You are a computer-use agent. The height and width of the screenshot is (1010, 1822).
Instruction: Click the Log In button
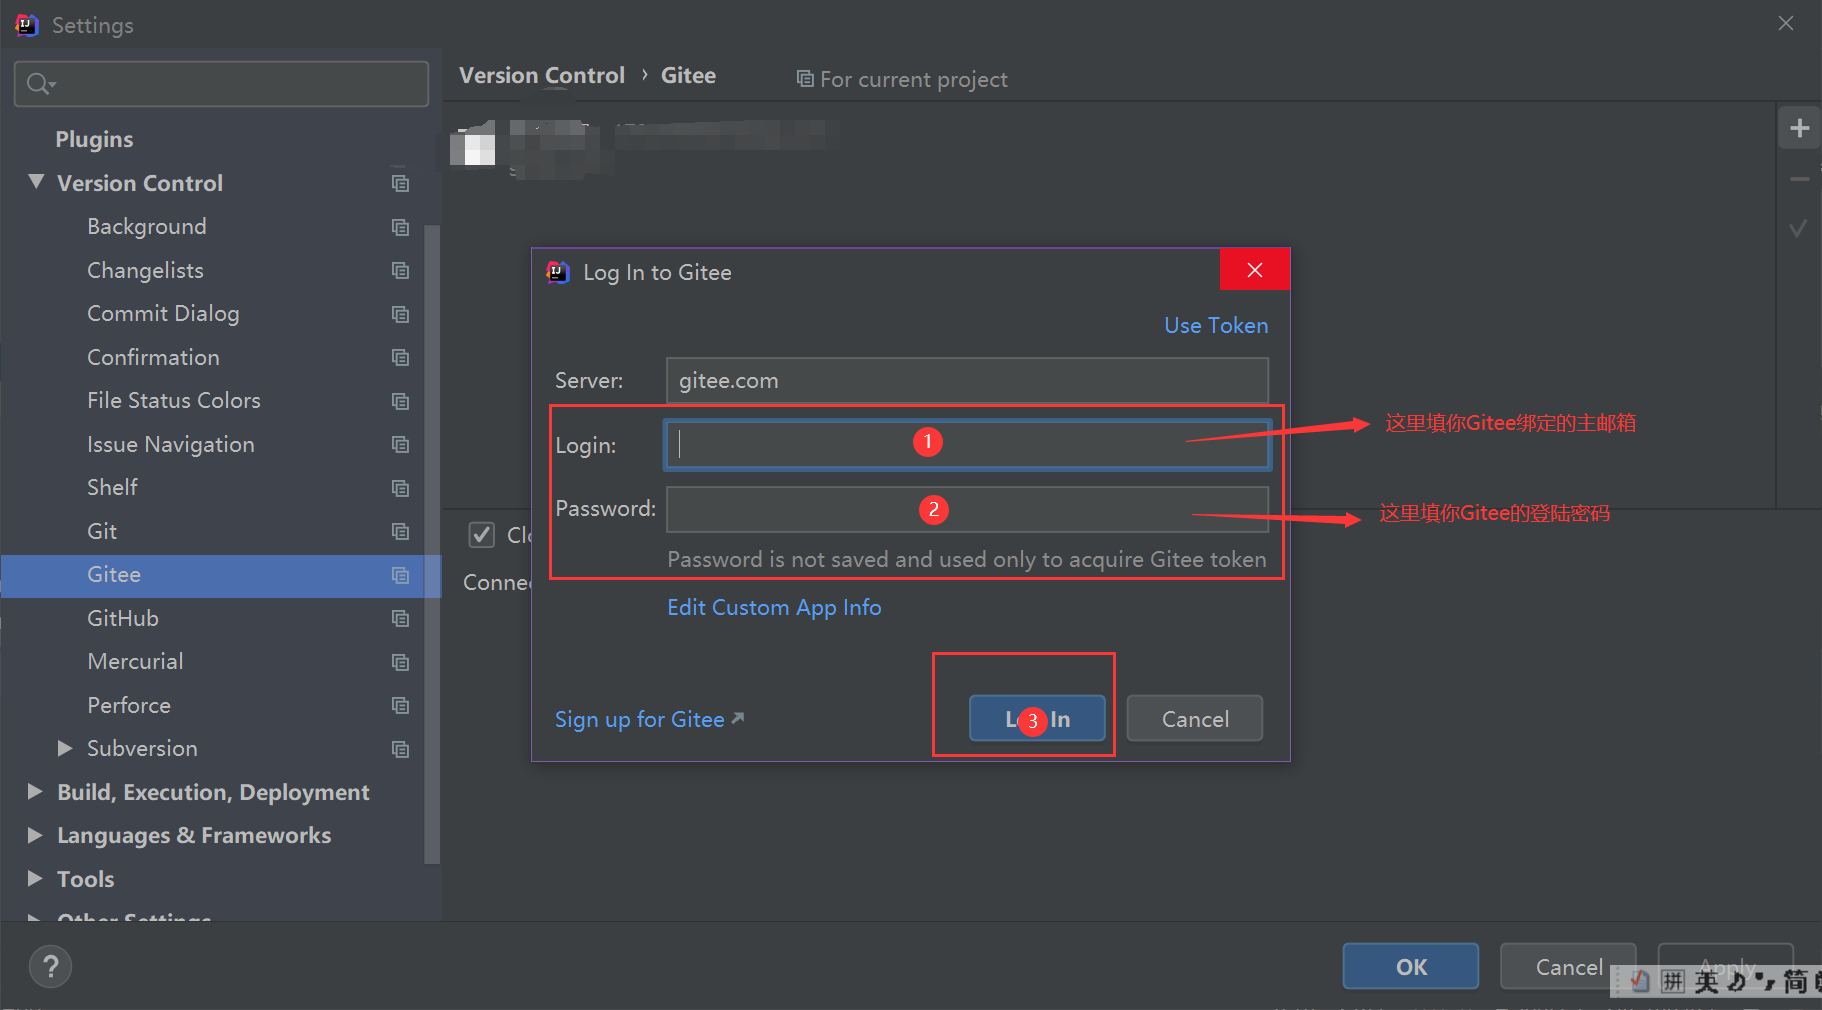(x=1037, y=719)
